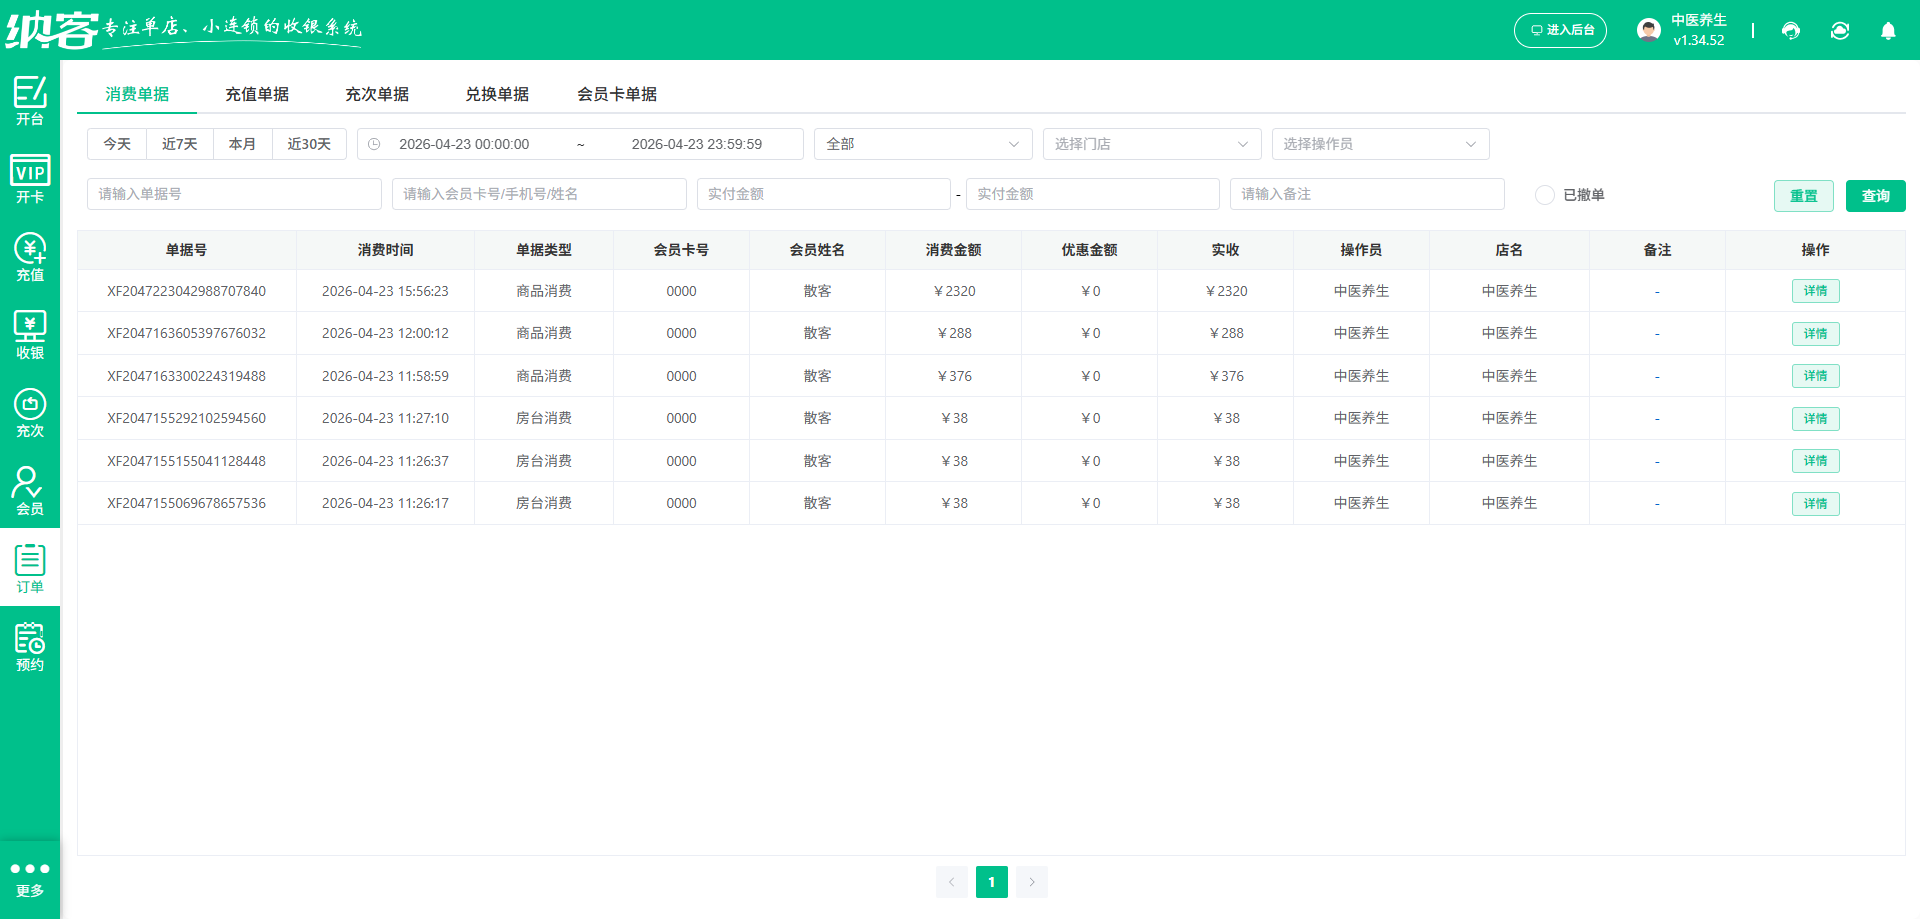Open the 选择门店 store dropdown

pos(1151,143)
